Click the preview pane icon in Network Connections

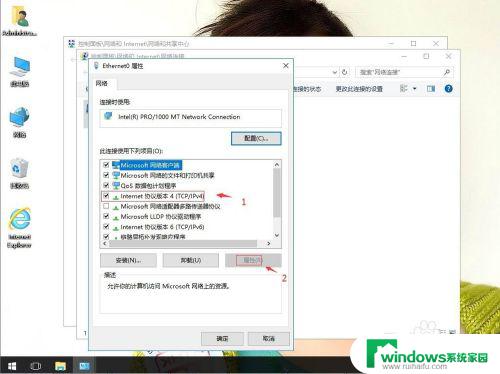pyautogui.click(x=431, y=89)
